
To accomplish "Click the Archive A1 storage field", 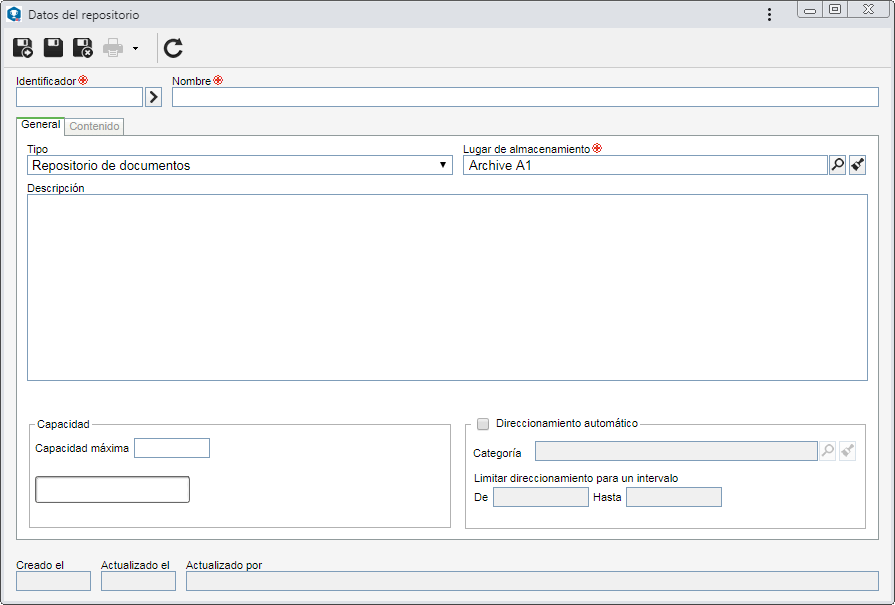I will pos(645,165).
